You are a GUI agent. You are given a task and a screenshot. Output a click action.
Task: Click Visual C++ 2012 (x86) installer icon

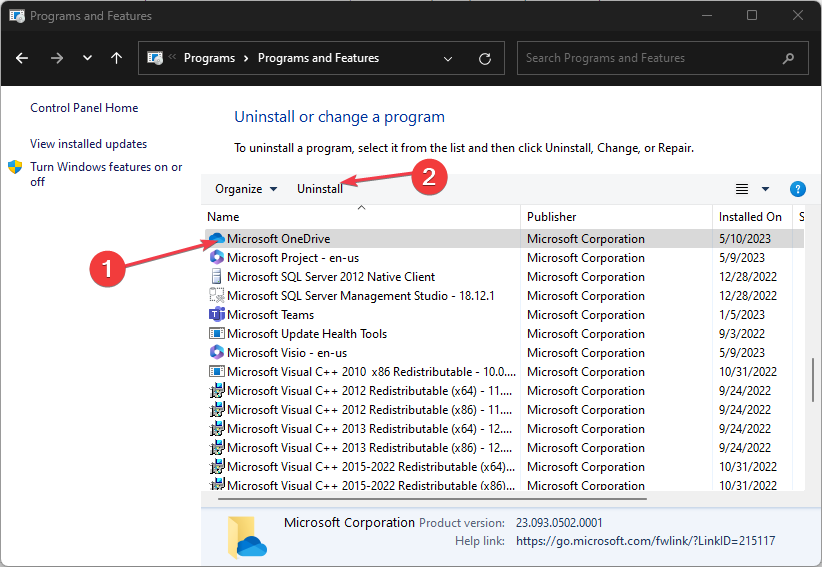pos(217,409)
